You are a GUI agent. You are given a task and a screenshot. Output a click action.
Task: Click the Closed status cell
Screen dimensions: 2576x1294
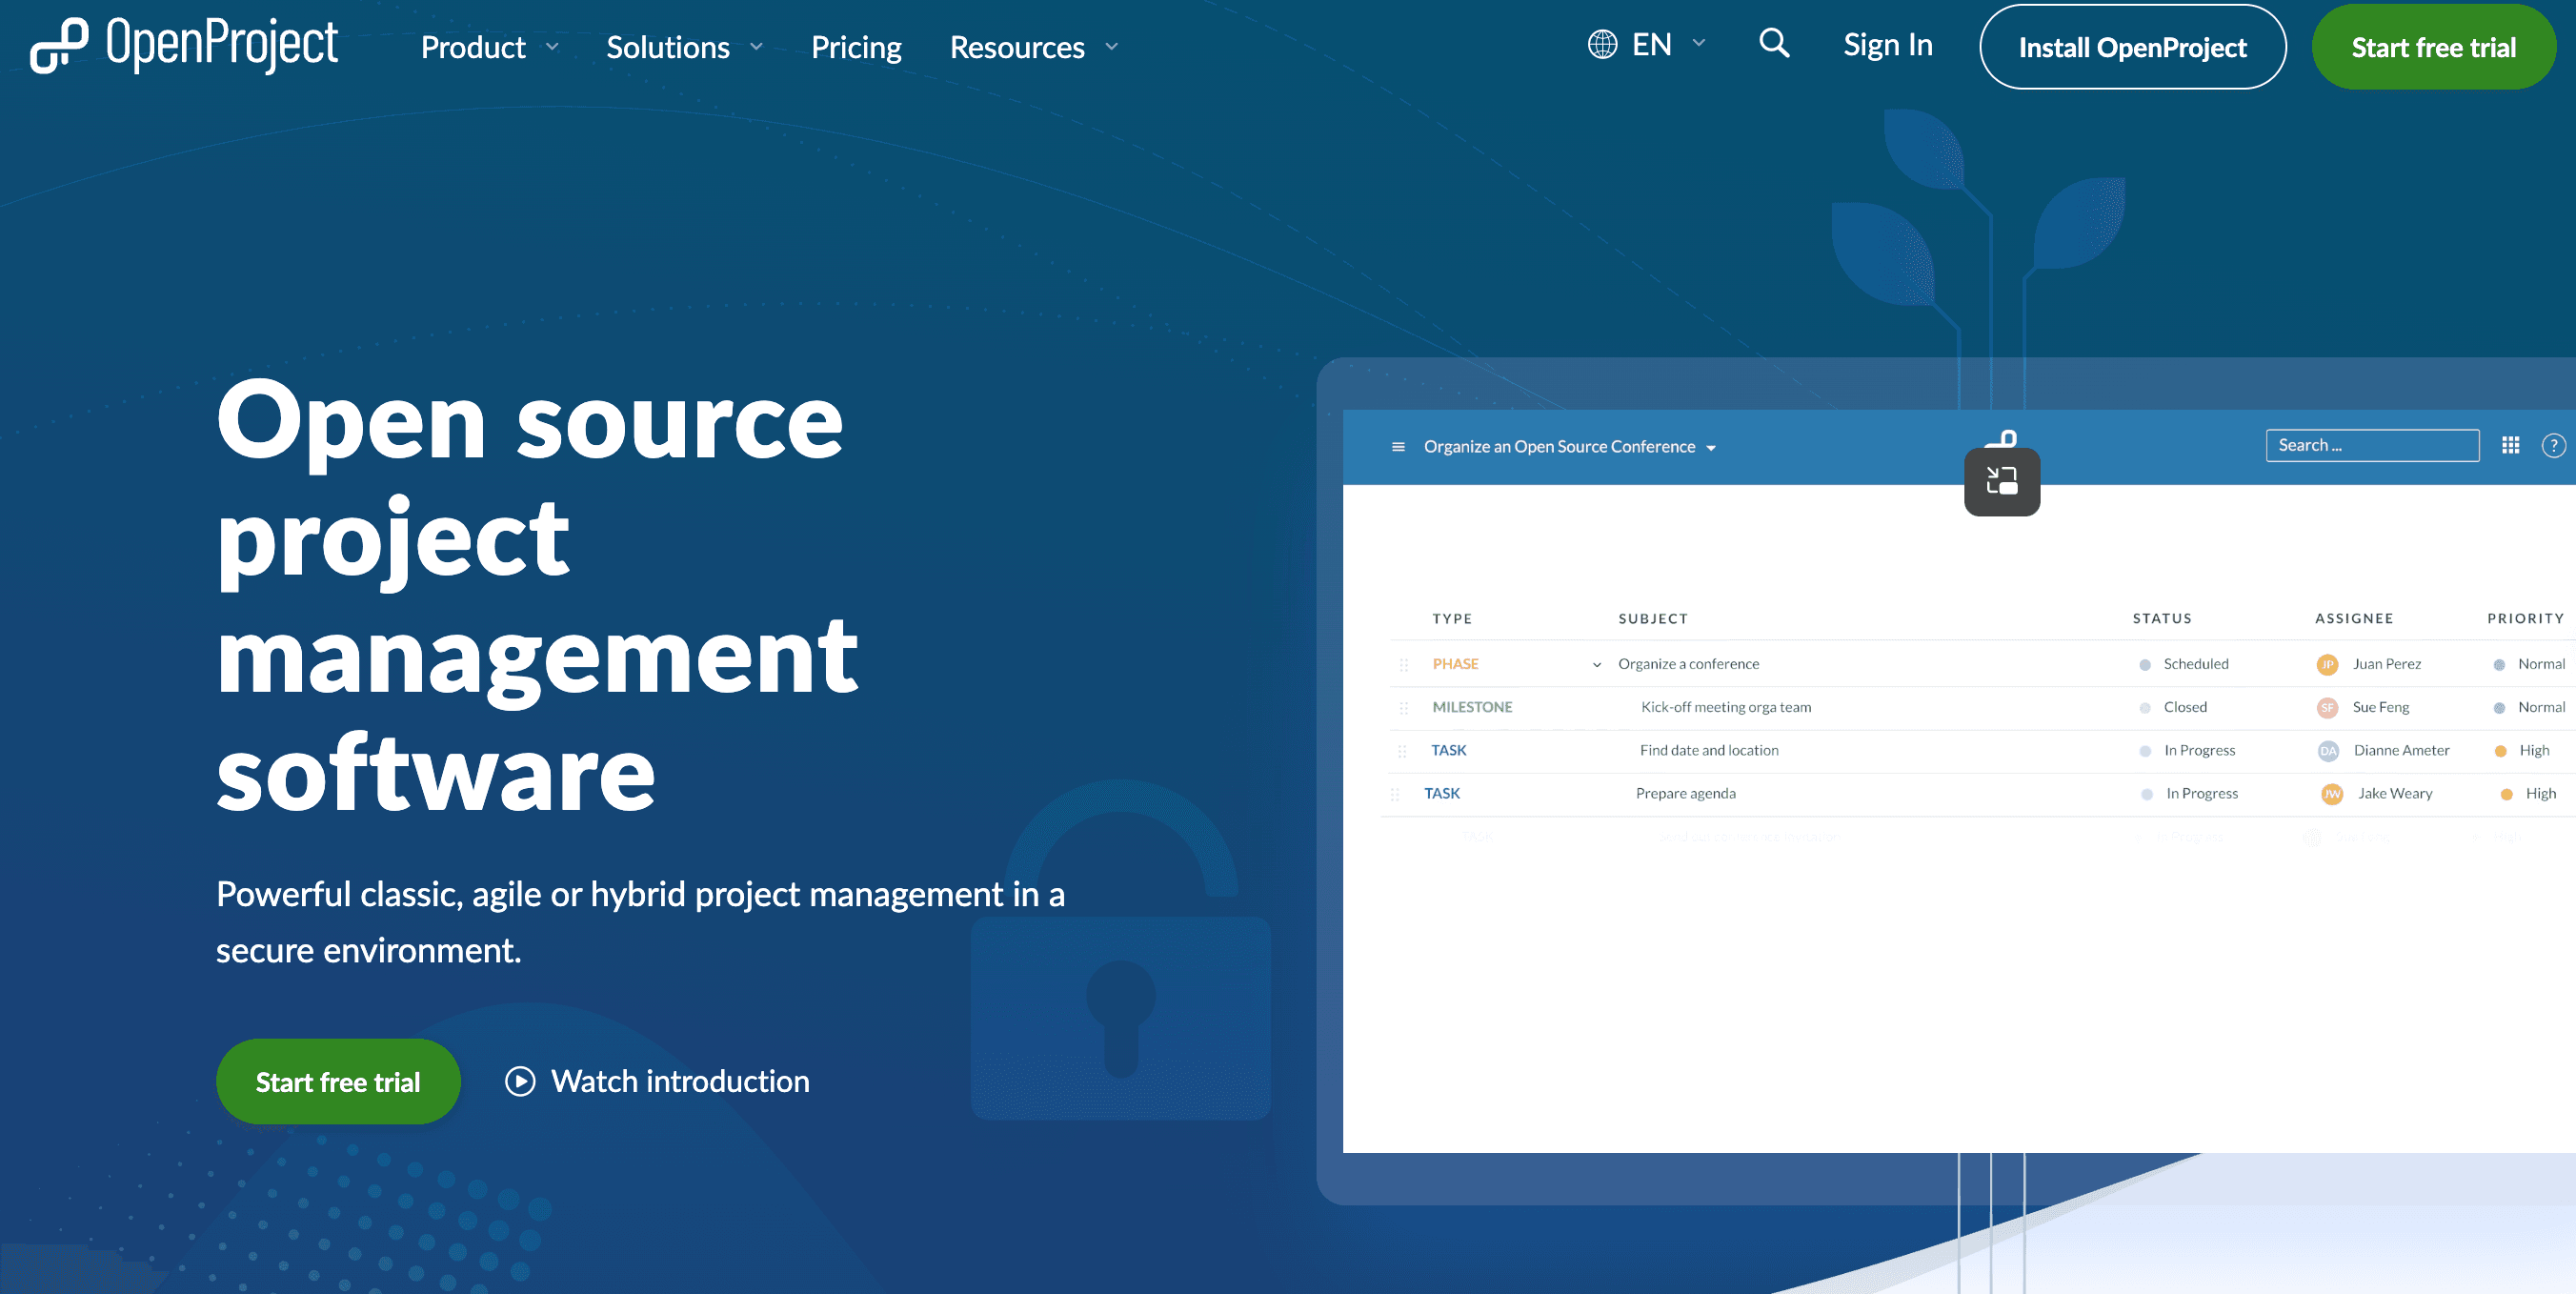[2185, 707]
